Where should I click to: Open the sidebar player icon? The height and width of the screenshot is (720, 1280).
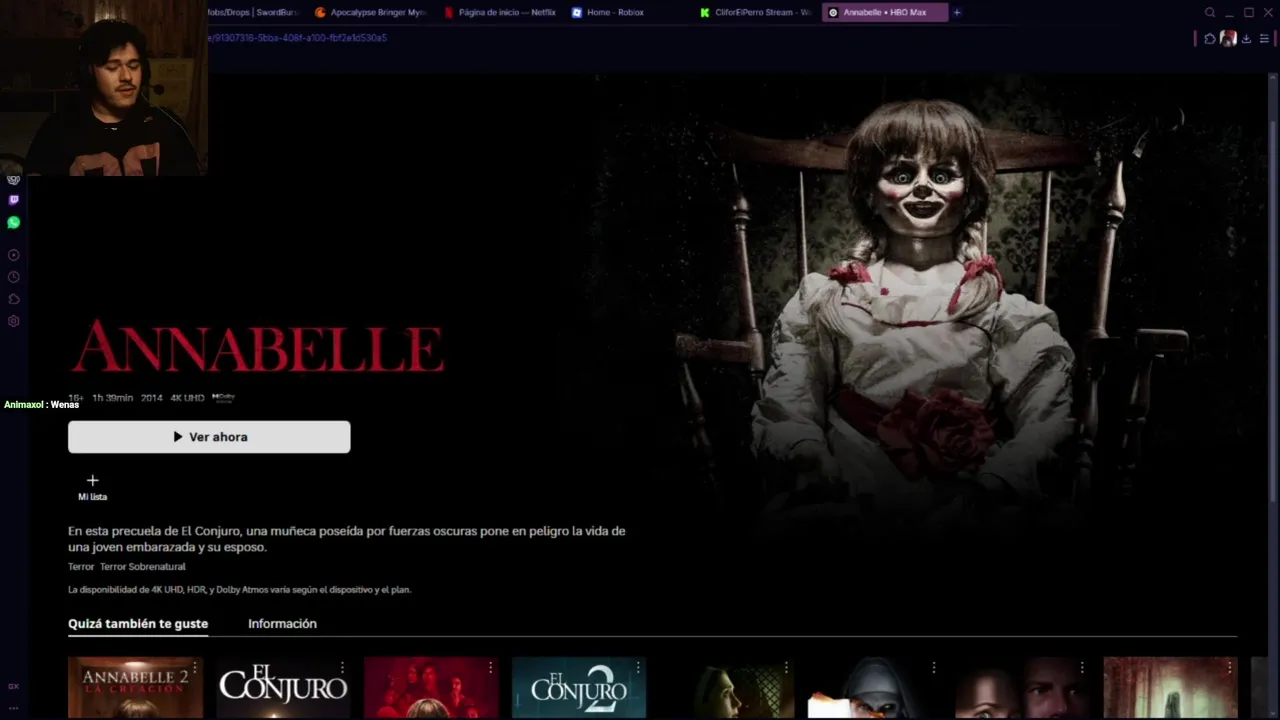click(x=13, y=255)
